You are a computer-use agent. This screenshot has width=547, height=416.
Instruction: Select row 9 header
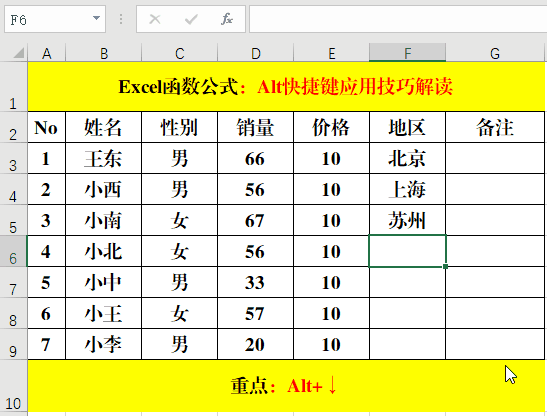pos(13,344)
